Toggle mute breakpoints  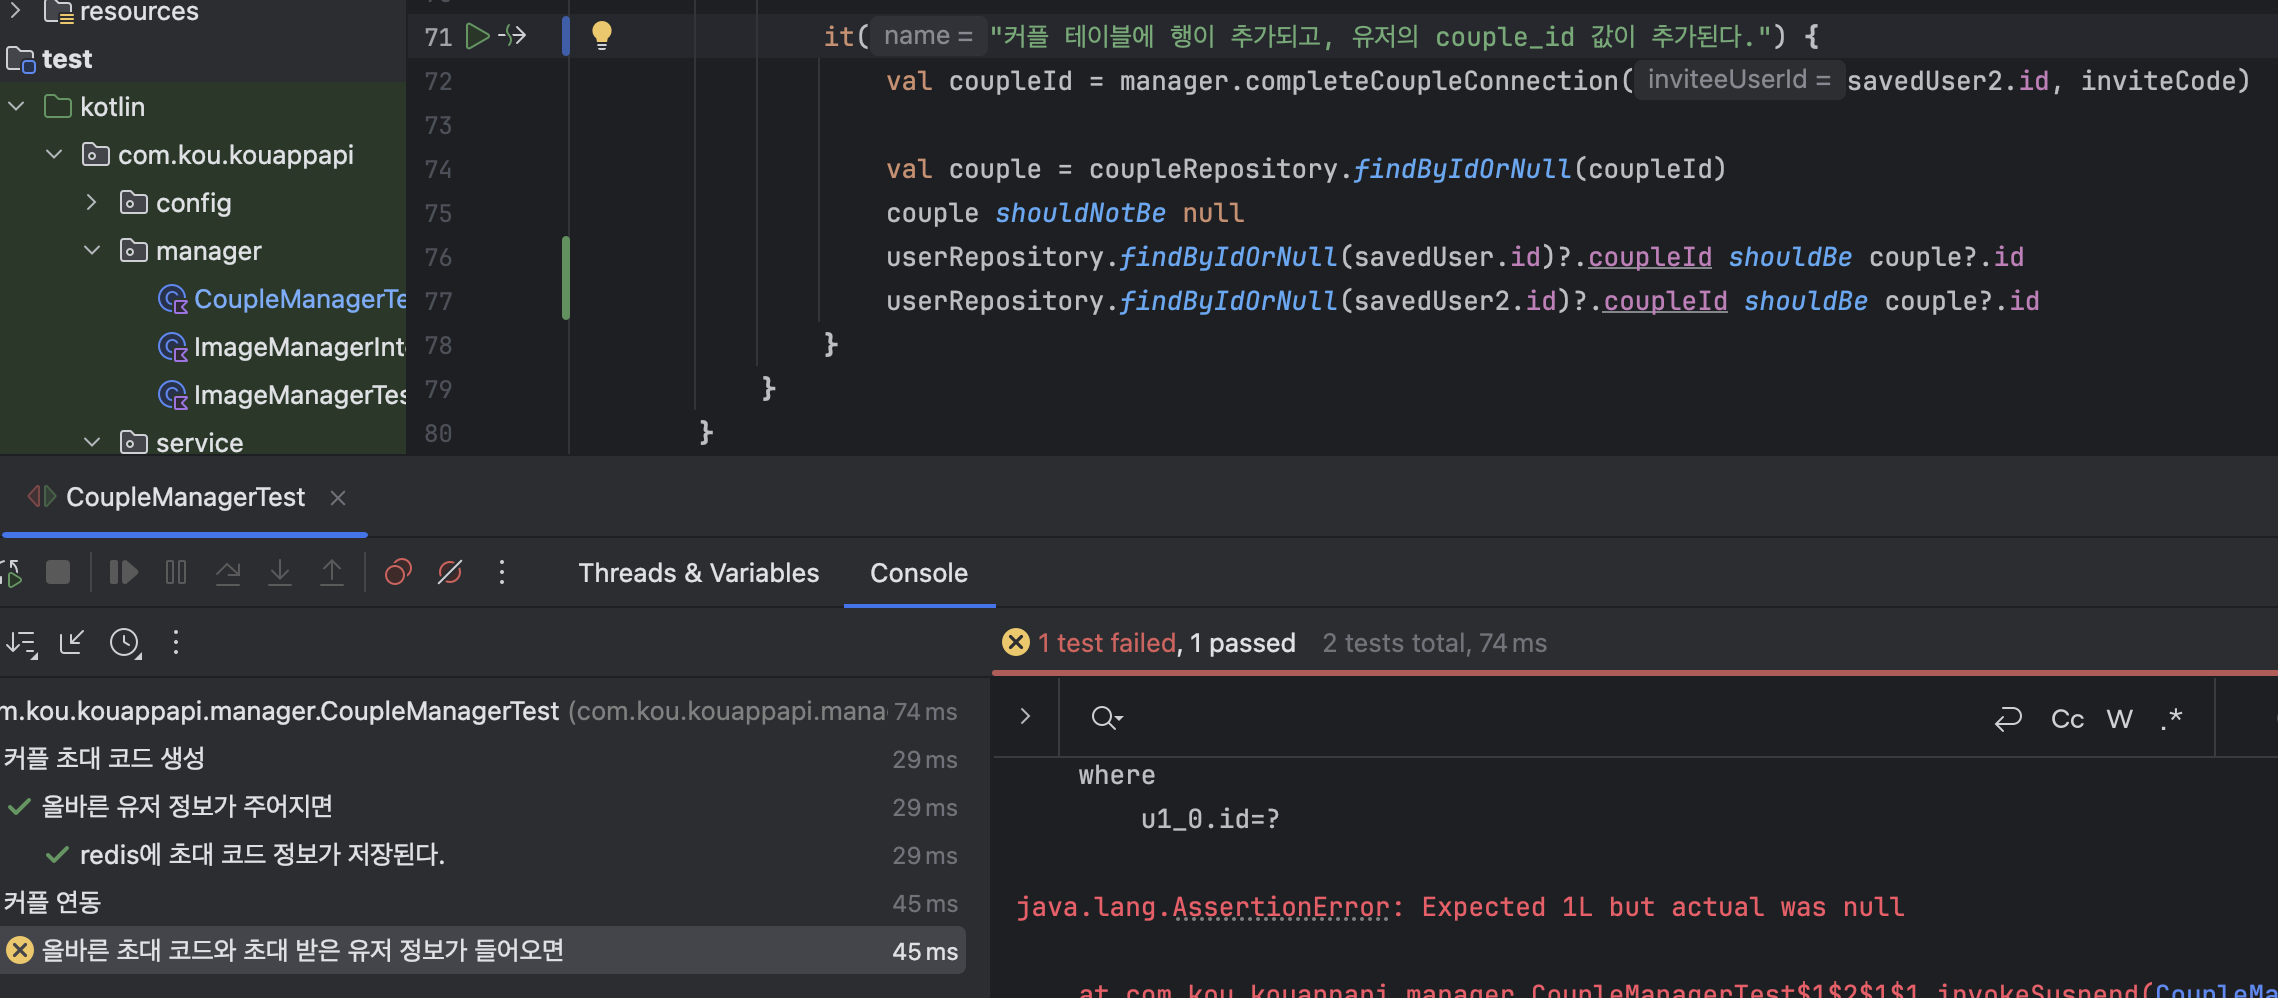(x=450, y=572)
